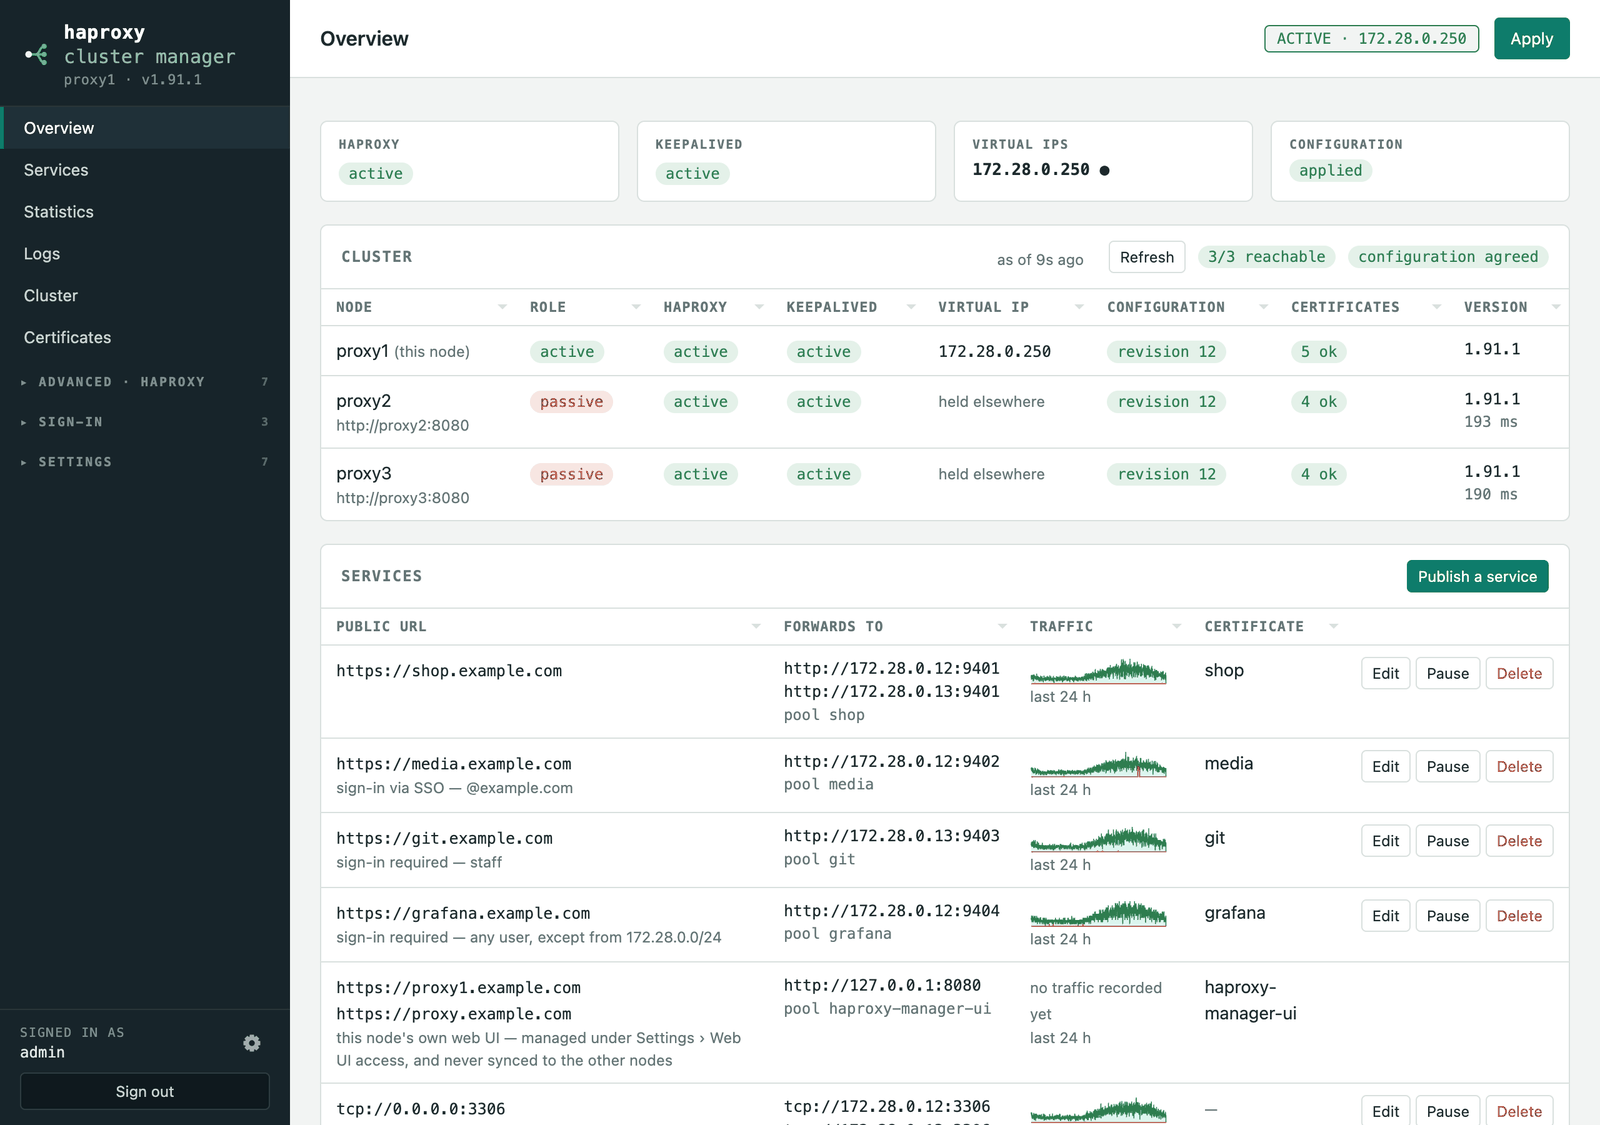The width and height of the screenshot is (1600, 1125).
Task: Open account settings gear icon
Action: pyautogui.click(x=252, y=1043)
